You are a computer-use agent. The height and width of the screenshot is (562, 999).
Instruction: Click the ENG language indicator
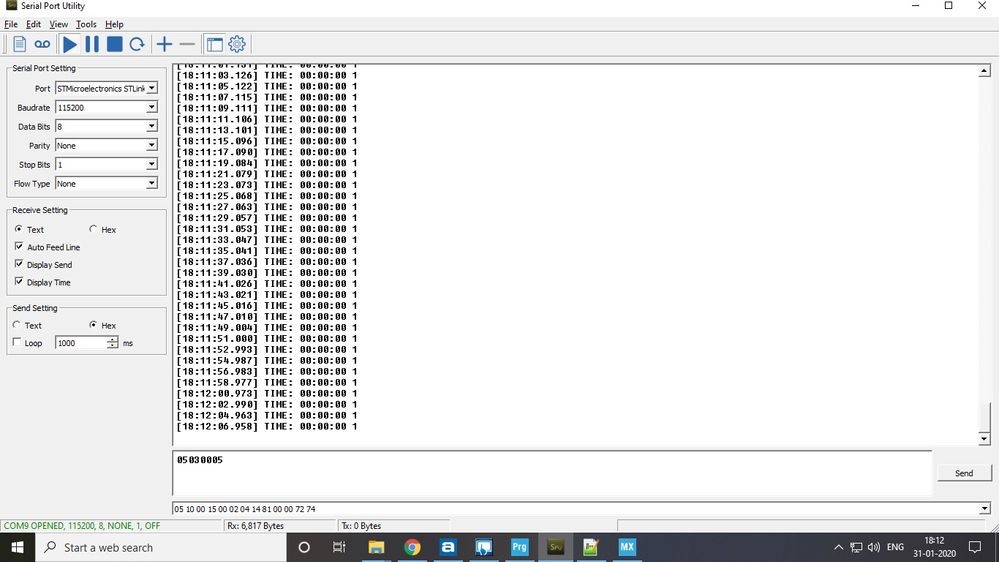coord(895,547)
